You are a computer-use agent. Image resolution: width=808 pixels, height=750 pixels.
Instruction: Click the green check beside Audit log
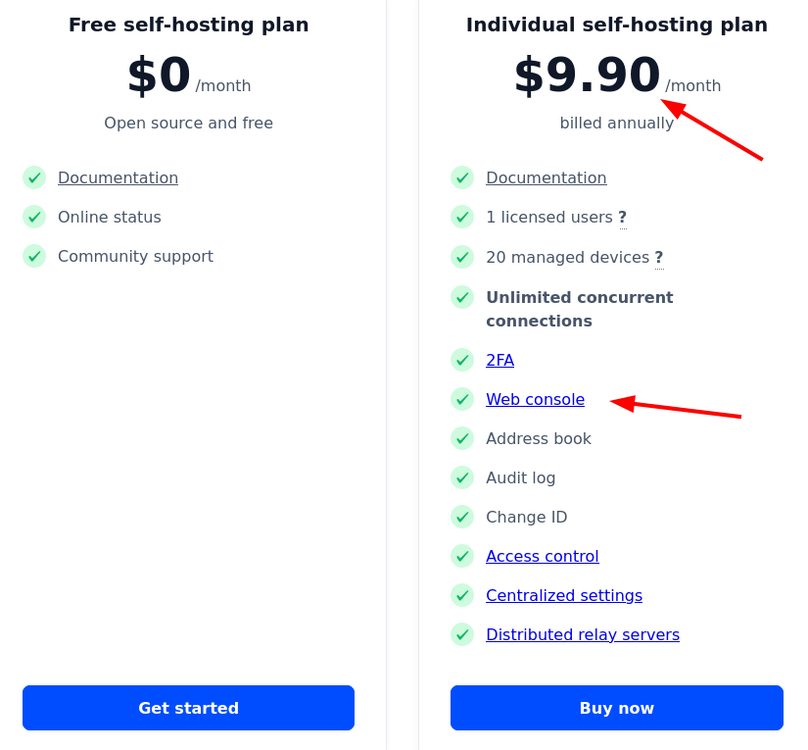462,478
